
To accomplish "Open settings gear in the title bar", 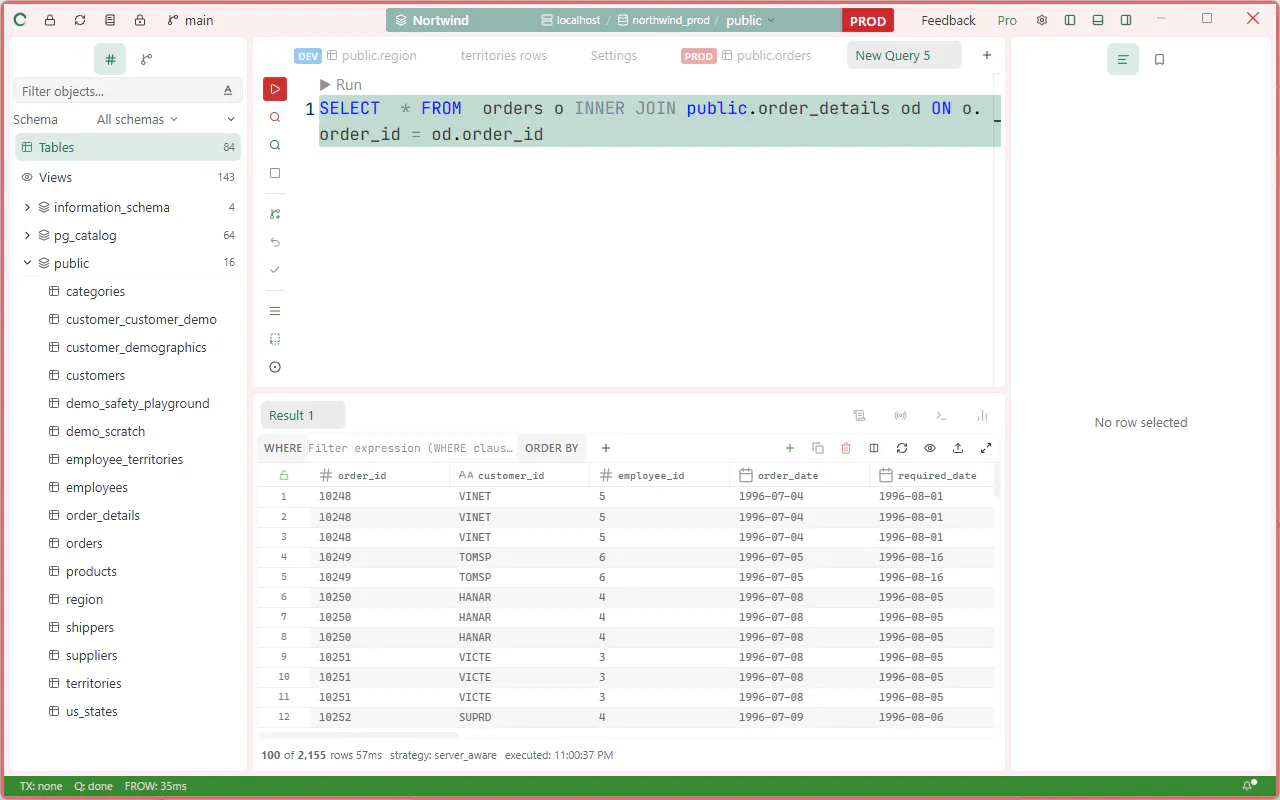I will 1042,20.
